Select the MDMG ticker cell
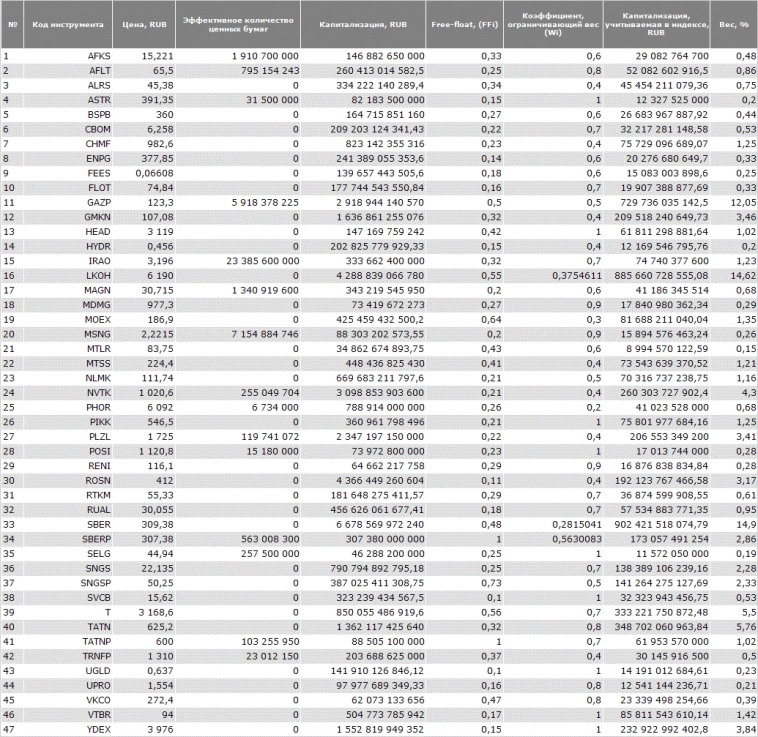Image resolution: width=758 pixels, height=737 pixels. (x=68, y=305)
